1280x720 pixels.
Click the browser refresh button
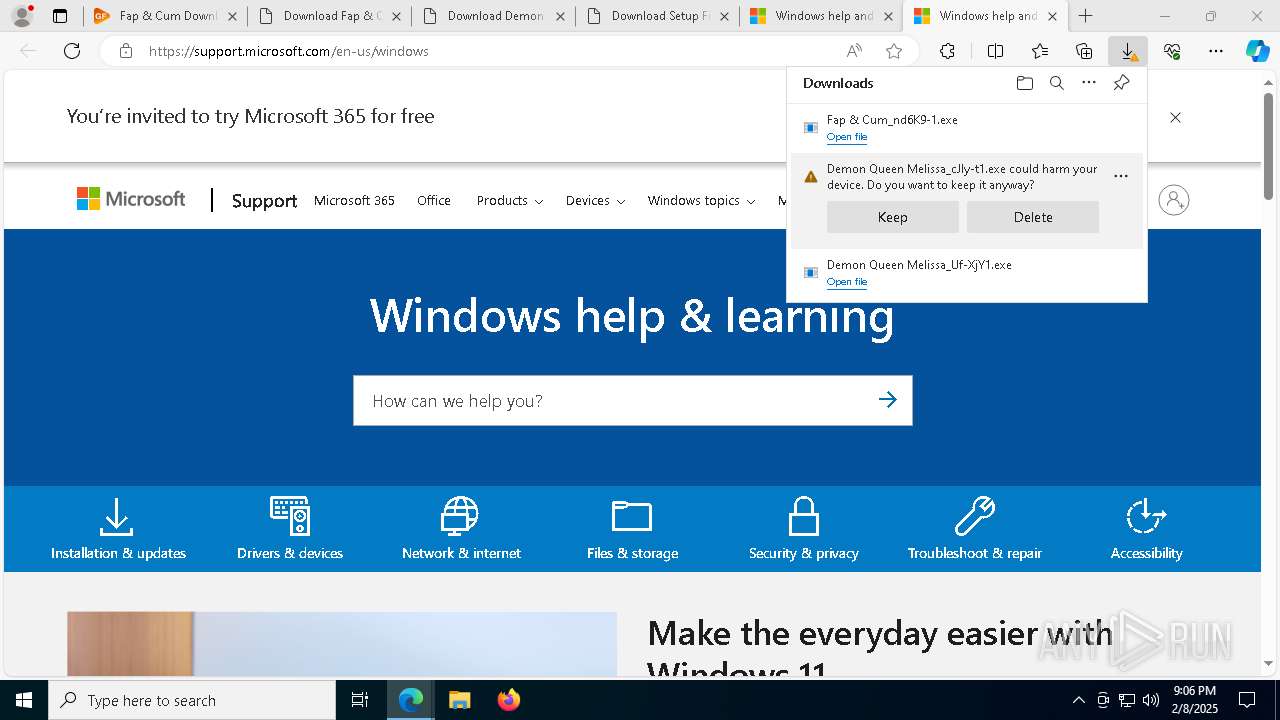tap(72, 51)
